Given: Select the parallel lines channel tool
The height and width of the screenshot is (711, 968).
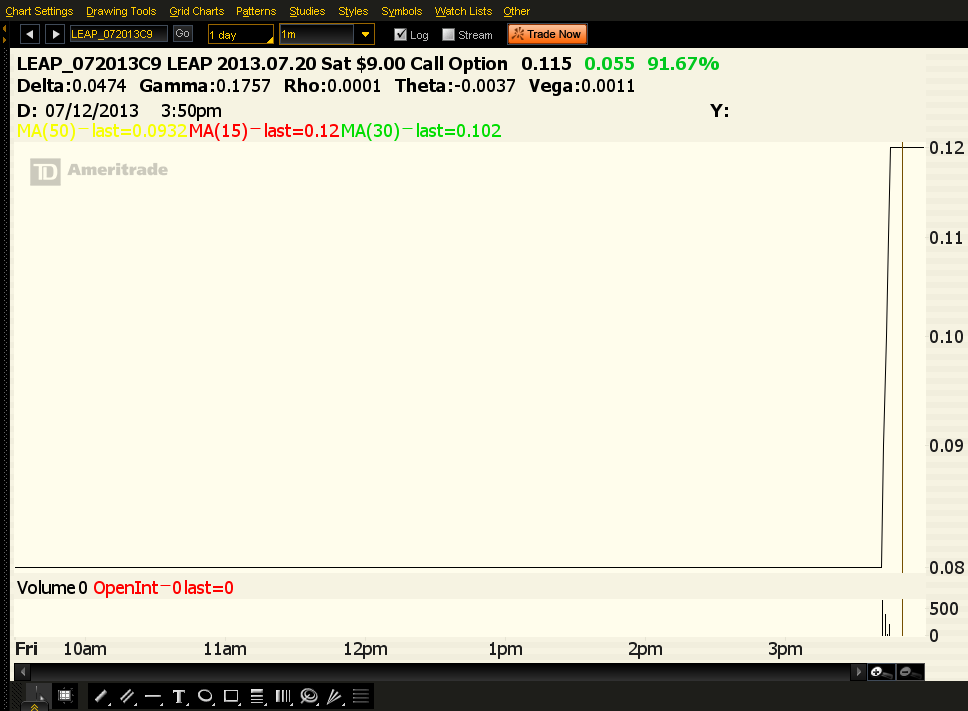Looking at the screenshot, I should click(x=127, y=696).
